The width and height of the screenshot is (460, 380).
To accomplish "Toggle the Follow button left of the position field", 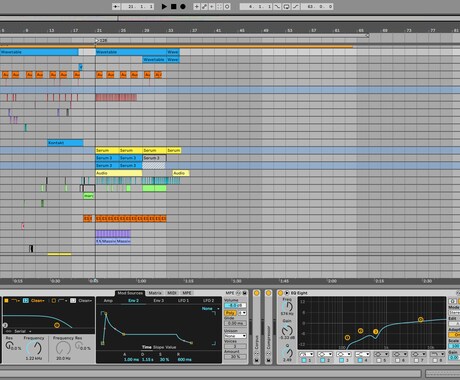I will (116, 6).
